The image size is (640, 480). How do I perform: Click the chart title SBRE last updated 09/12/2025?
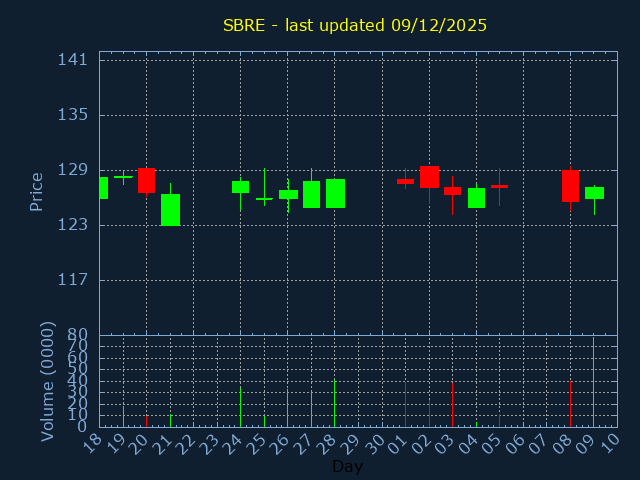355,25
